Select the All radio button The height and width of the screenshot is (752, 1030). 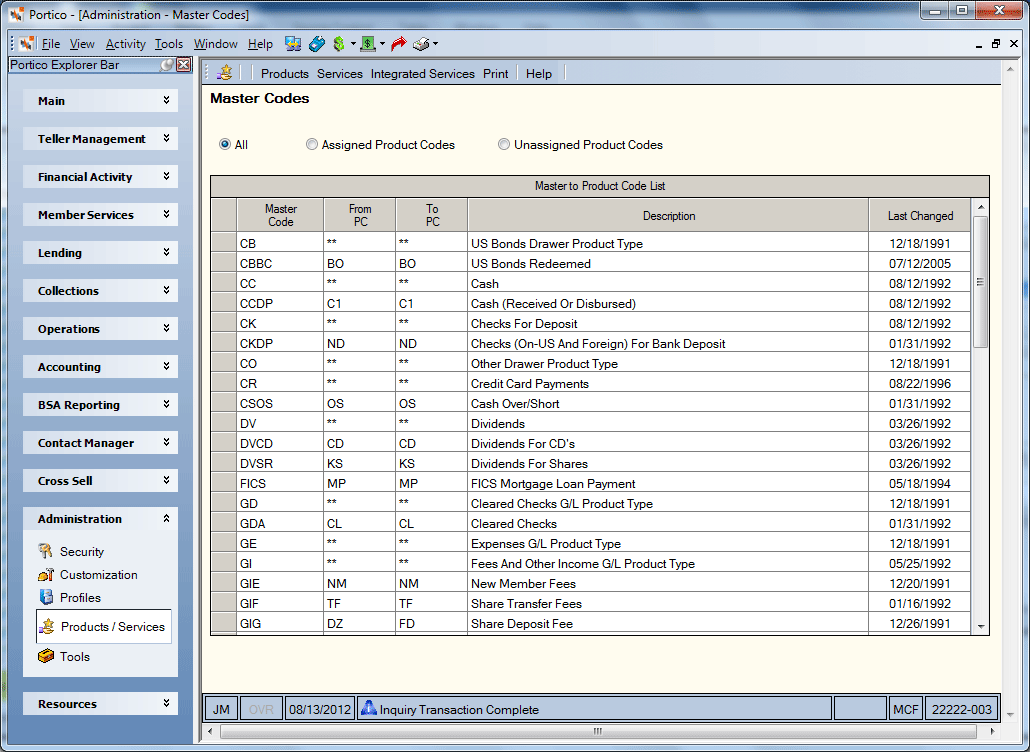tap(225, 144)
